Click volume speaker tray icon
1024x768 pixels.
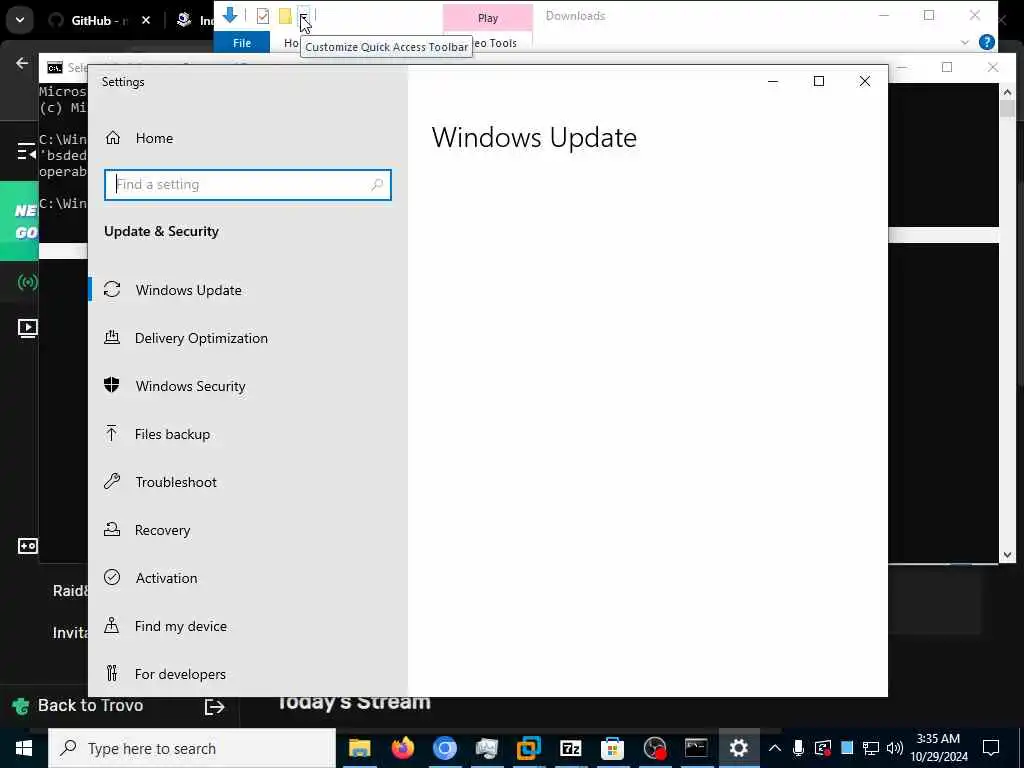click(x=895, y=748)
